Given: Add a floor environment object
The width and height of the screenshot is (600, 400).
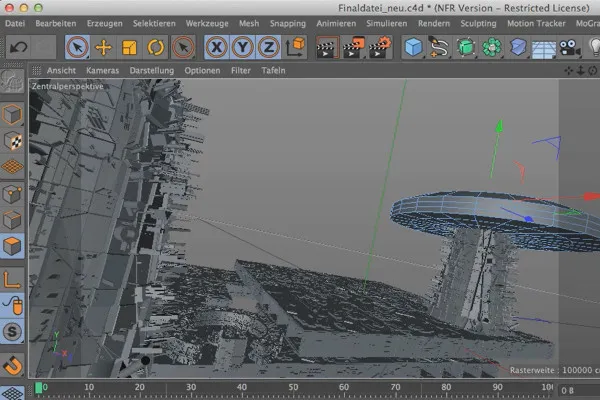Looking at the screenshot, I should tap(544, 50).
